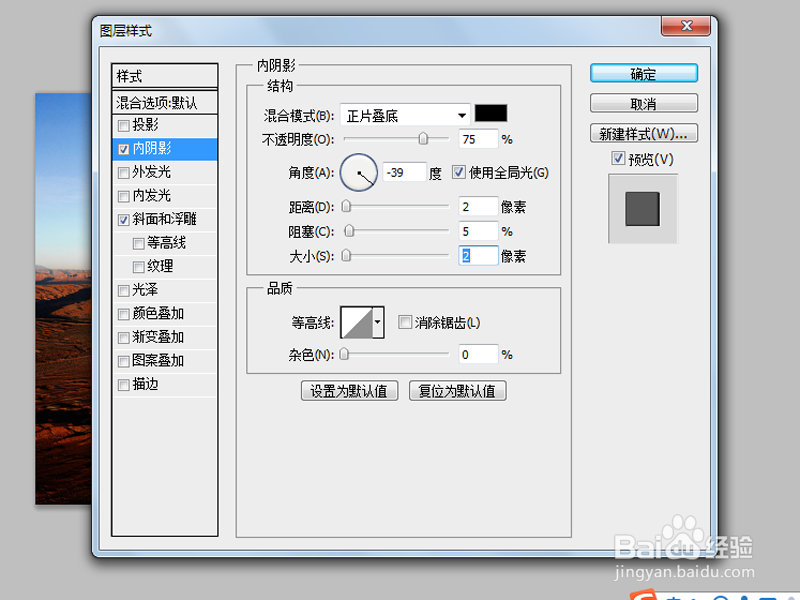
Task: Close the 图层样式 dialog window
Action: [686, 26]
